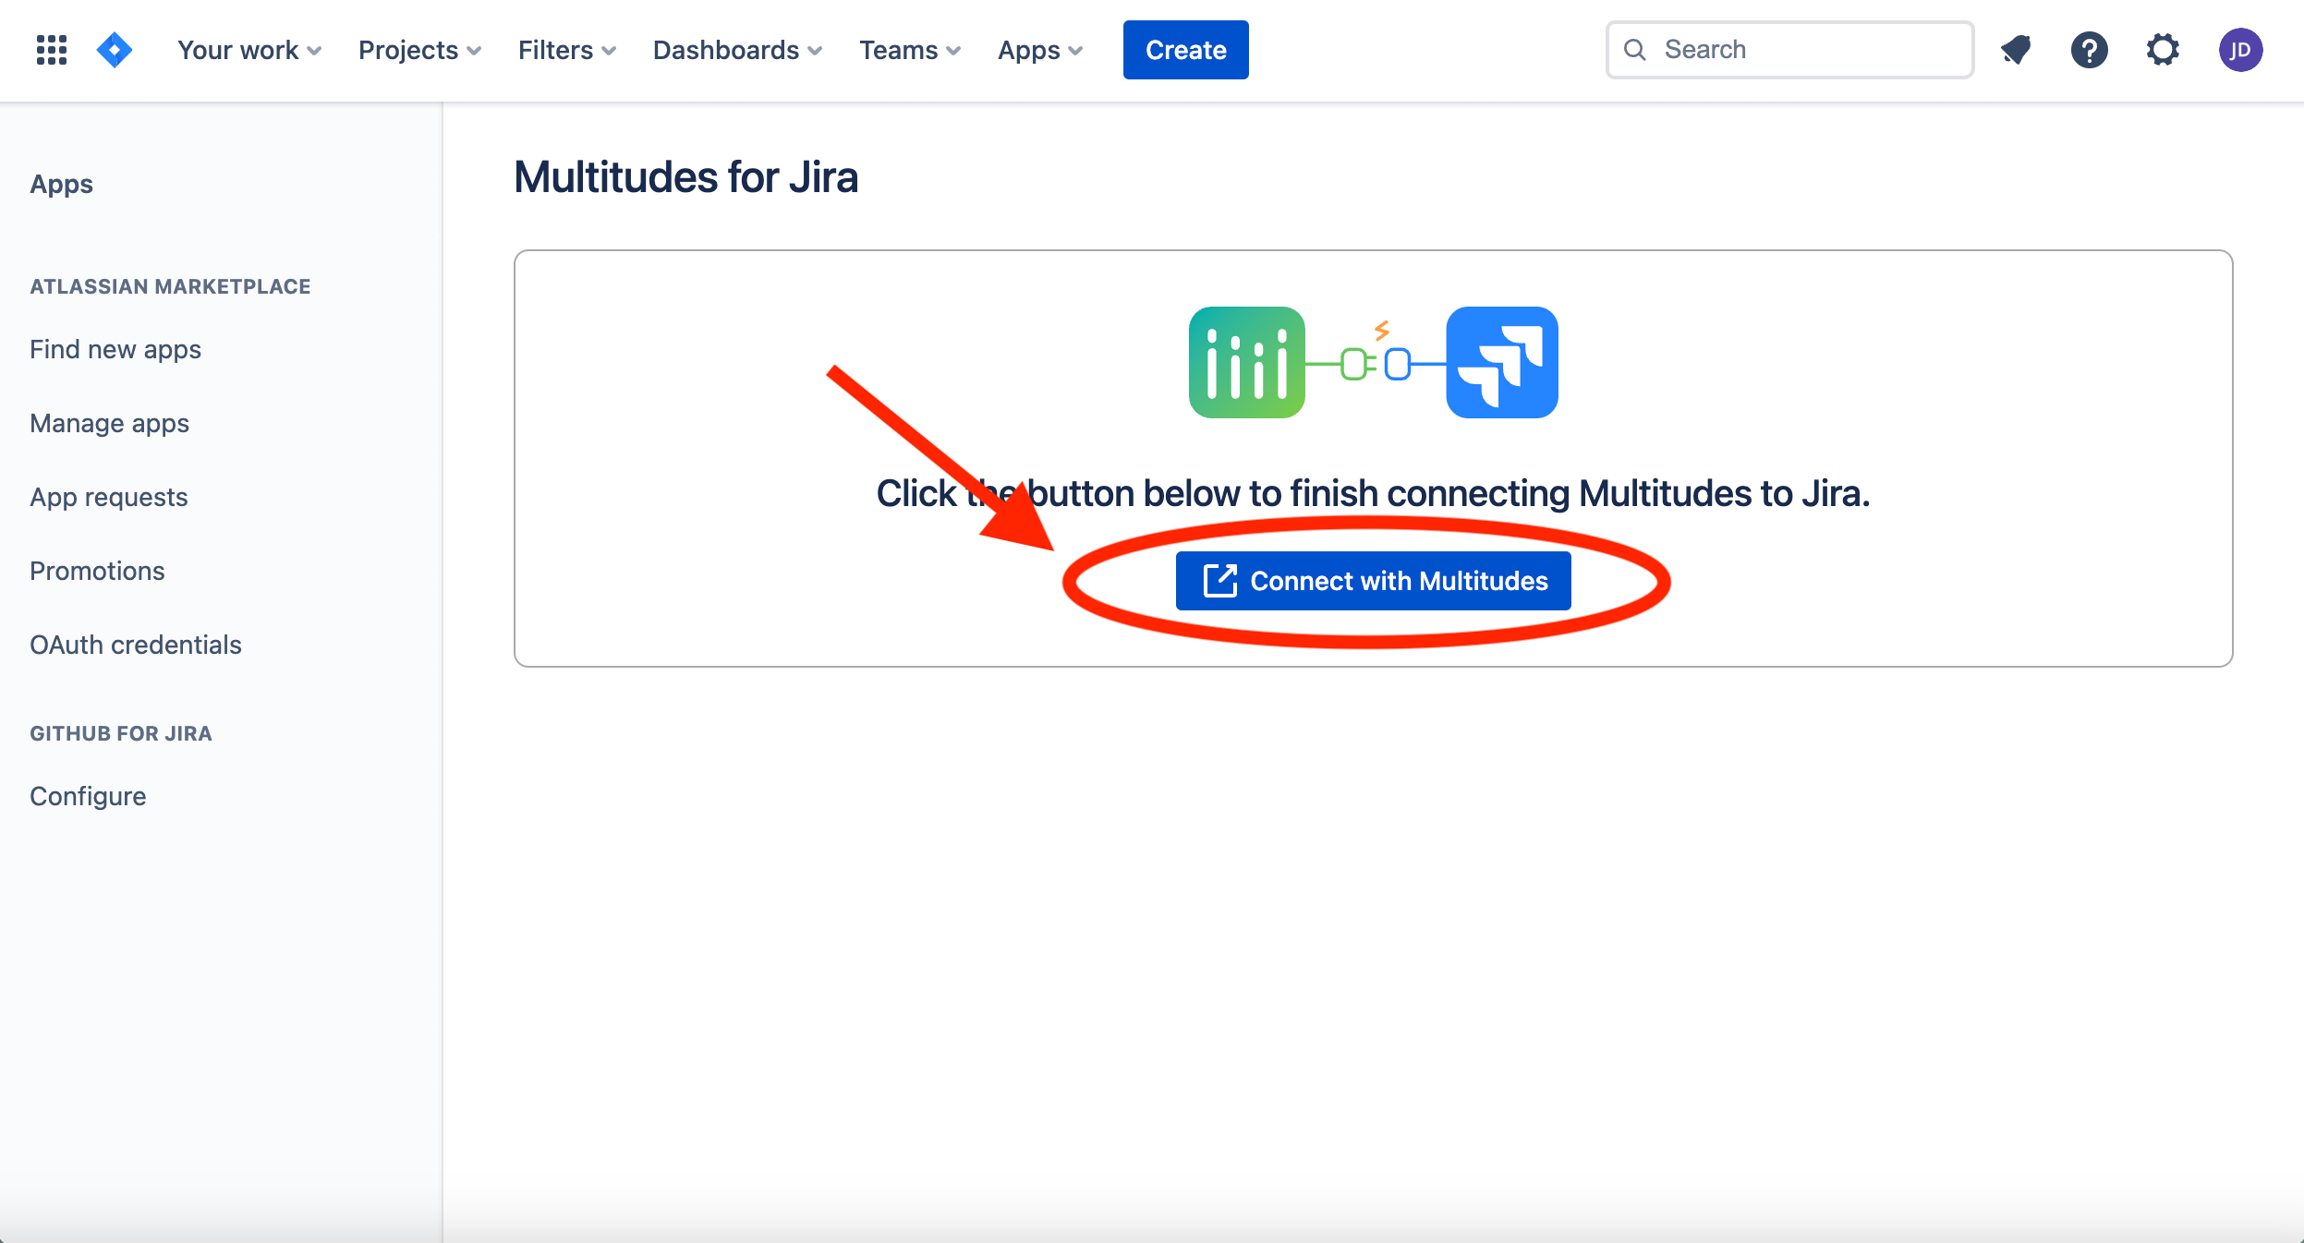Open the app switcher grid icon
2304x1243 pixels.
51,49
